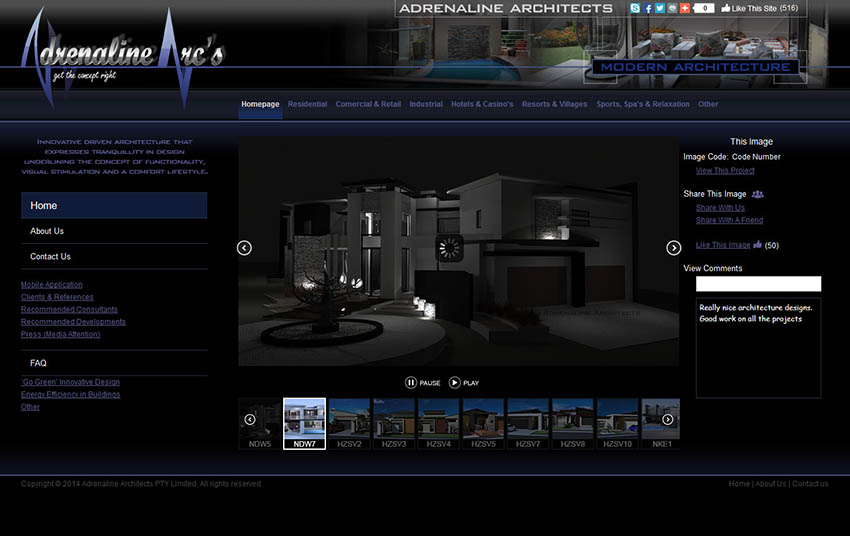Open the Residential tab
850x536 pixels.
tap(307, 104)
